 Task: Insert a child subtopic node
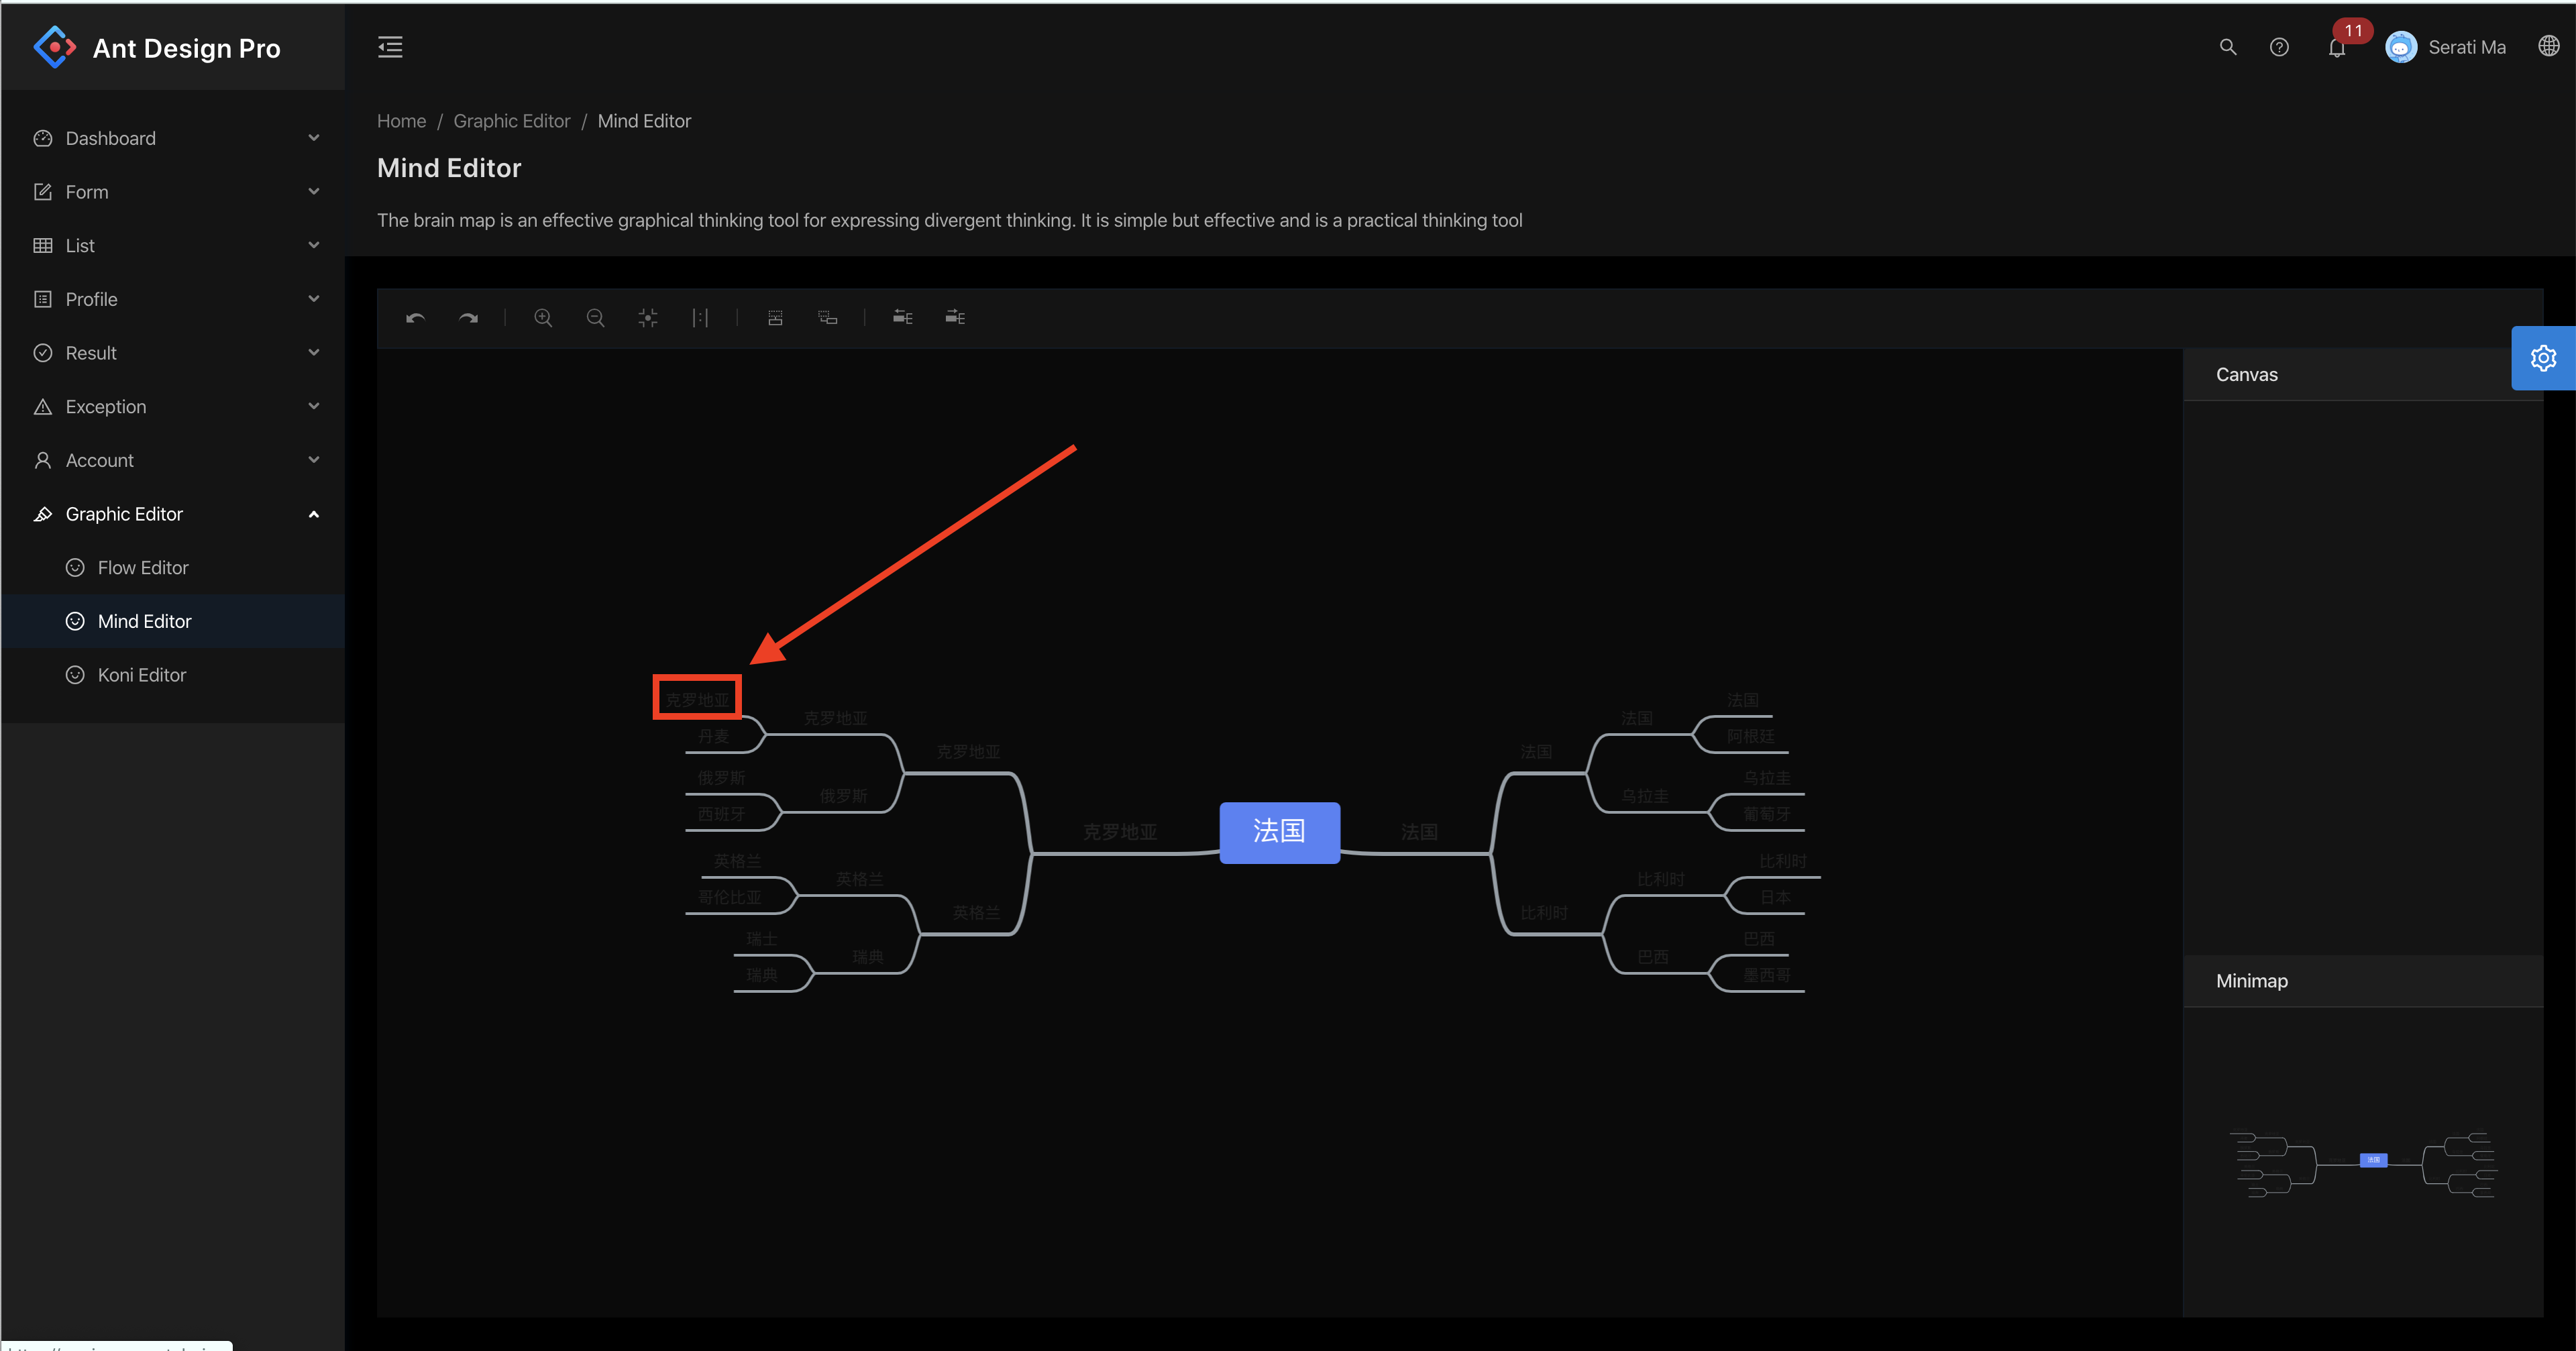coord(827,318)
